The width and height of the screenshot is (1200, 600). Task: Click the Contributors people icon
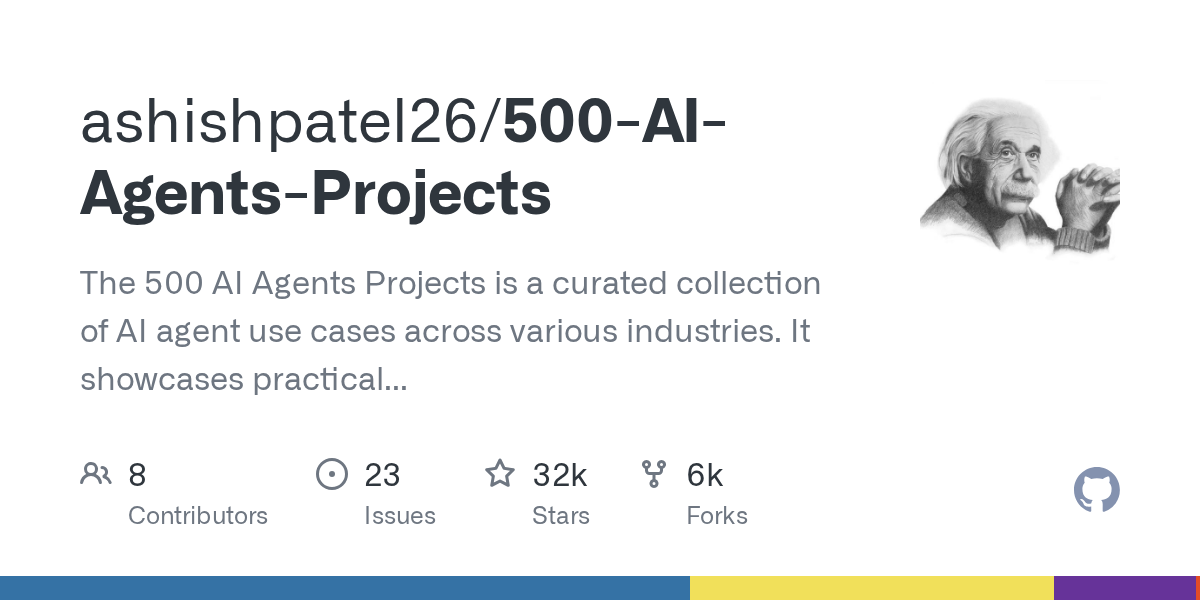click(x=96, y=473)
